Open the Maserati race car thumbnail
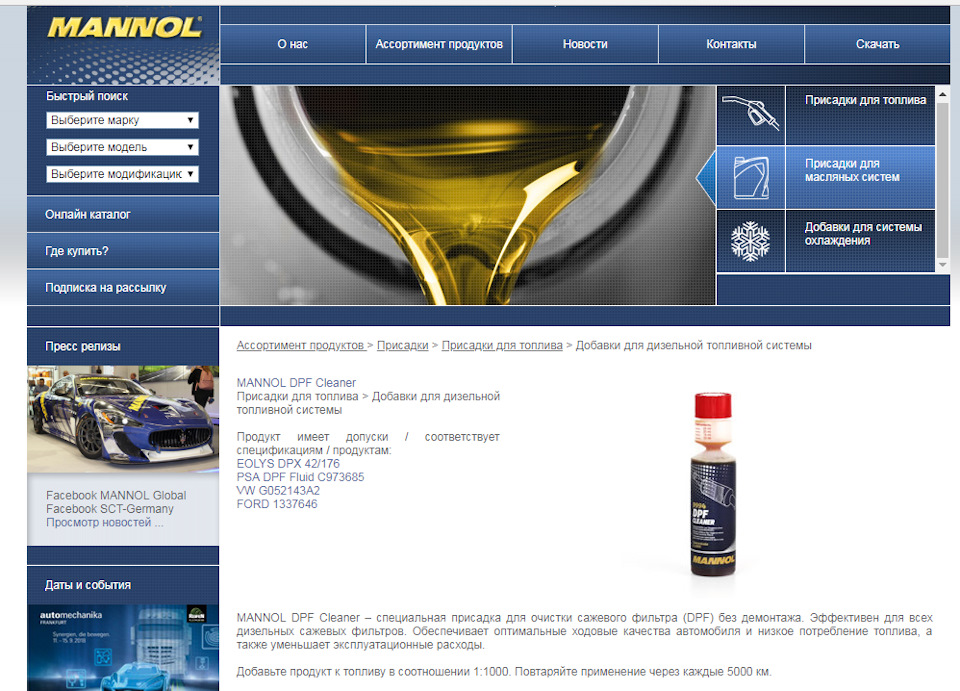Screen dimensions: 960x691 tap(123, 419)
